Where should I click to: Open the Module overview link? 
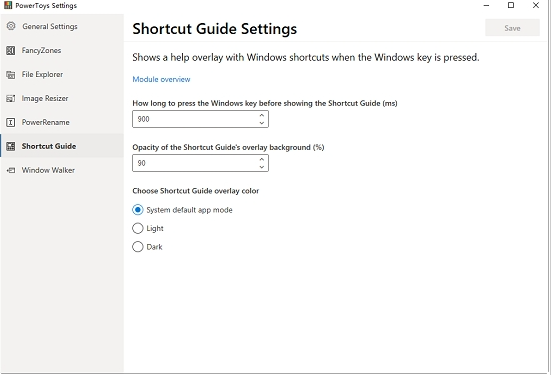161,79
